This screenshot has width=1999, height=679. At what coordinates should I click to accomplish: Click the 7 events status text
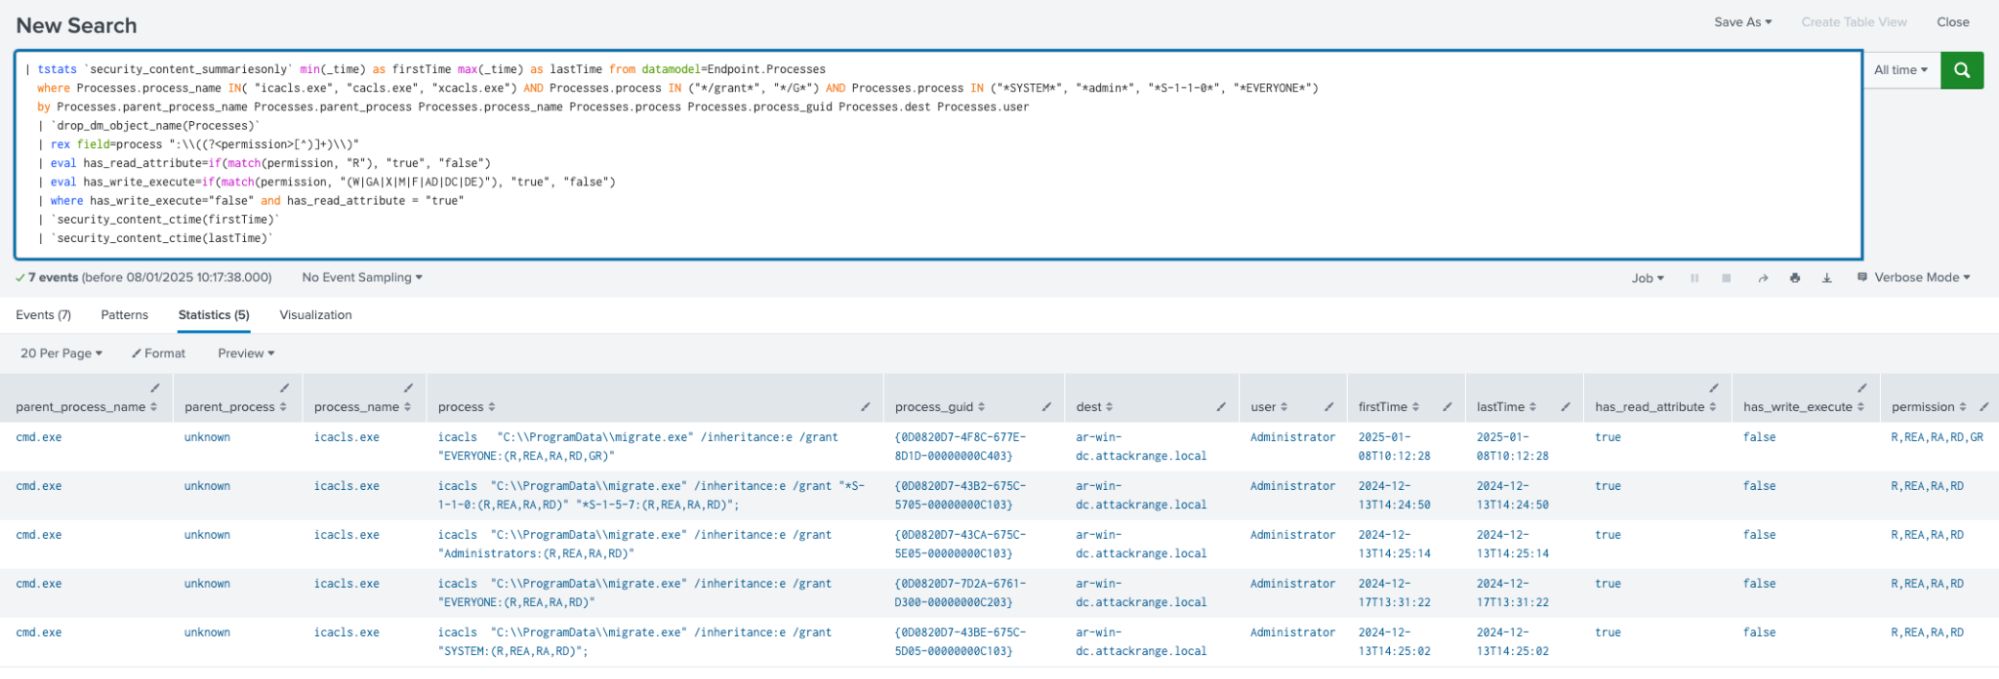144,277
